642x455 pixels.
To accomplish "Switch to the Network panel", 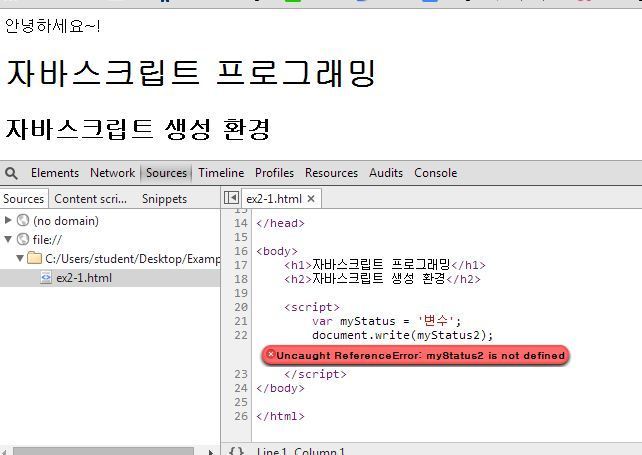I will click(113, 173).
